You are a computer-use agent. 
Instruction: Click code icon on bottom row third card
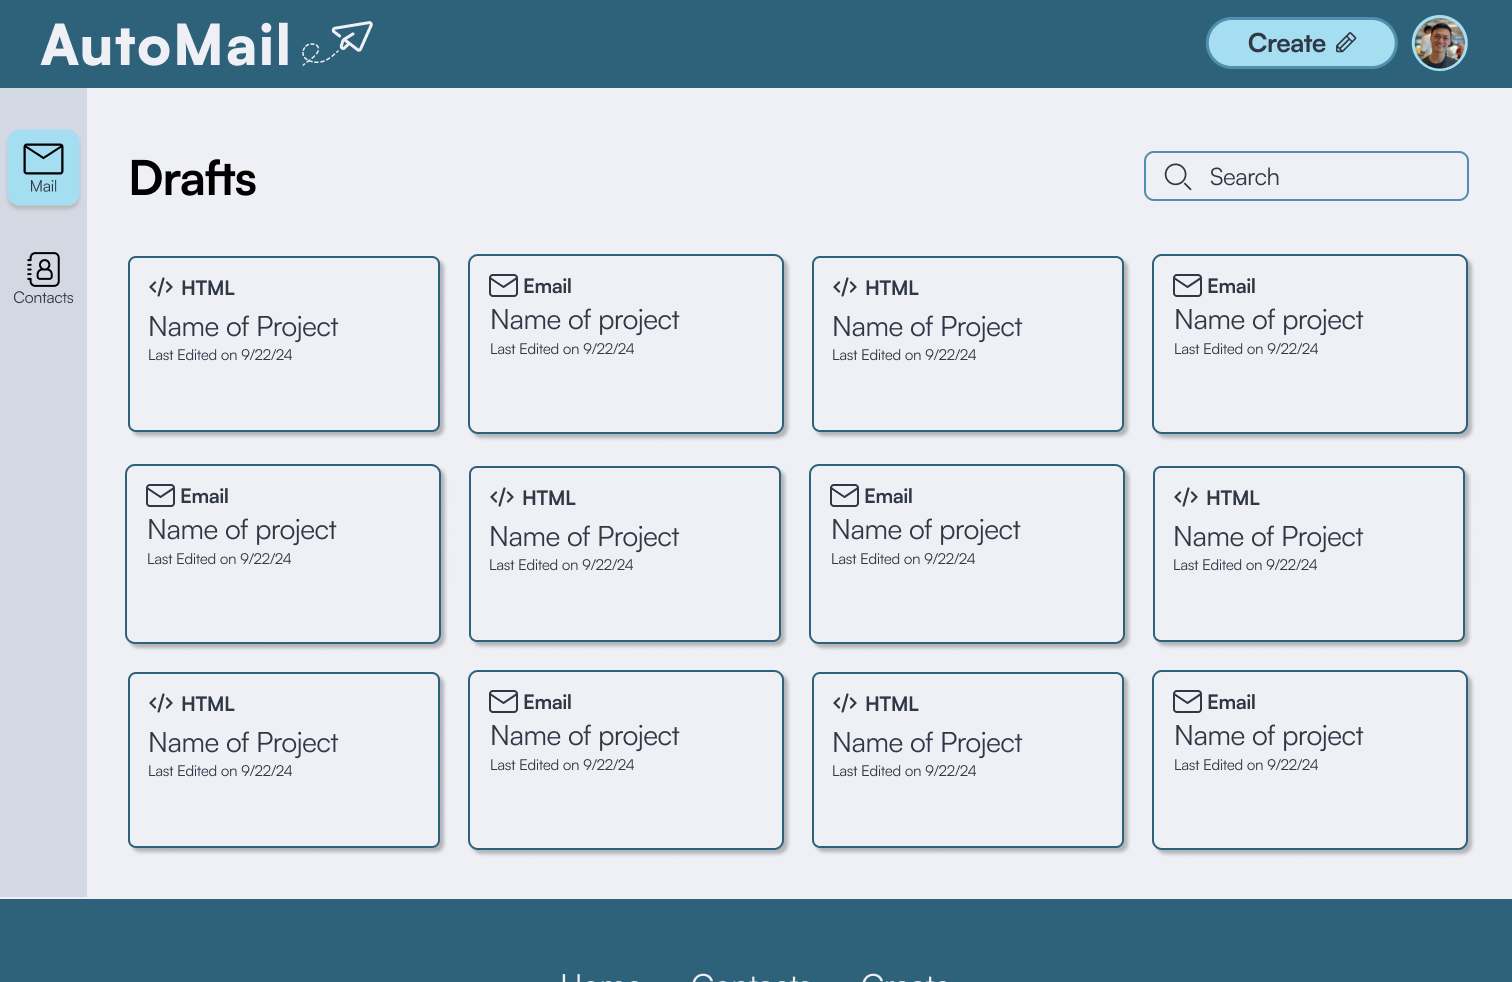pyautogui.click(x=845, y=703)
